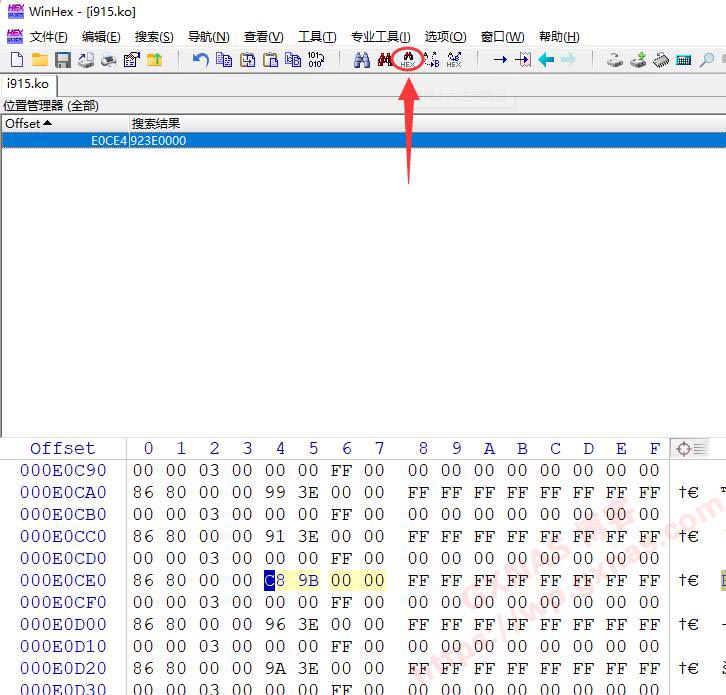Navigate back with the blue left arrow
Viewport: 726px width, 695px height.
(x=546, y=60)
